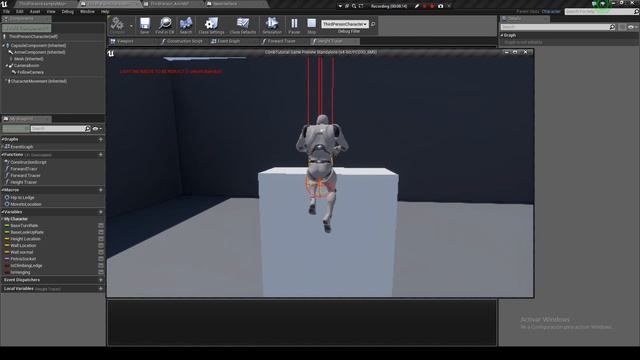Image resolution: width=640 pixels, height=360 pixels.
Task: Open the File menu
Action: (x=7, y=11)
